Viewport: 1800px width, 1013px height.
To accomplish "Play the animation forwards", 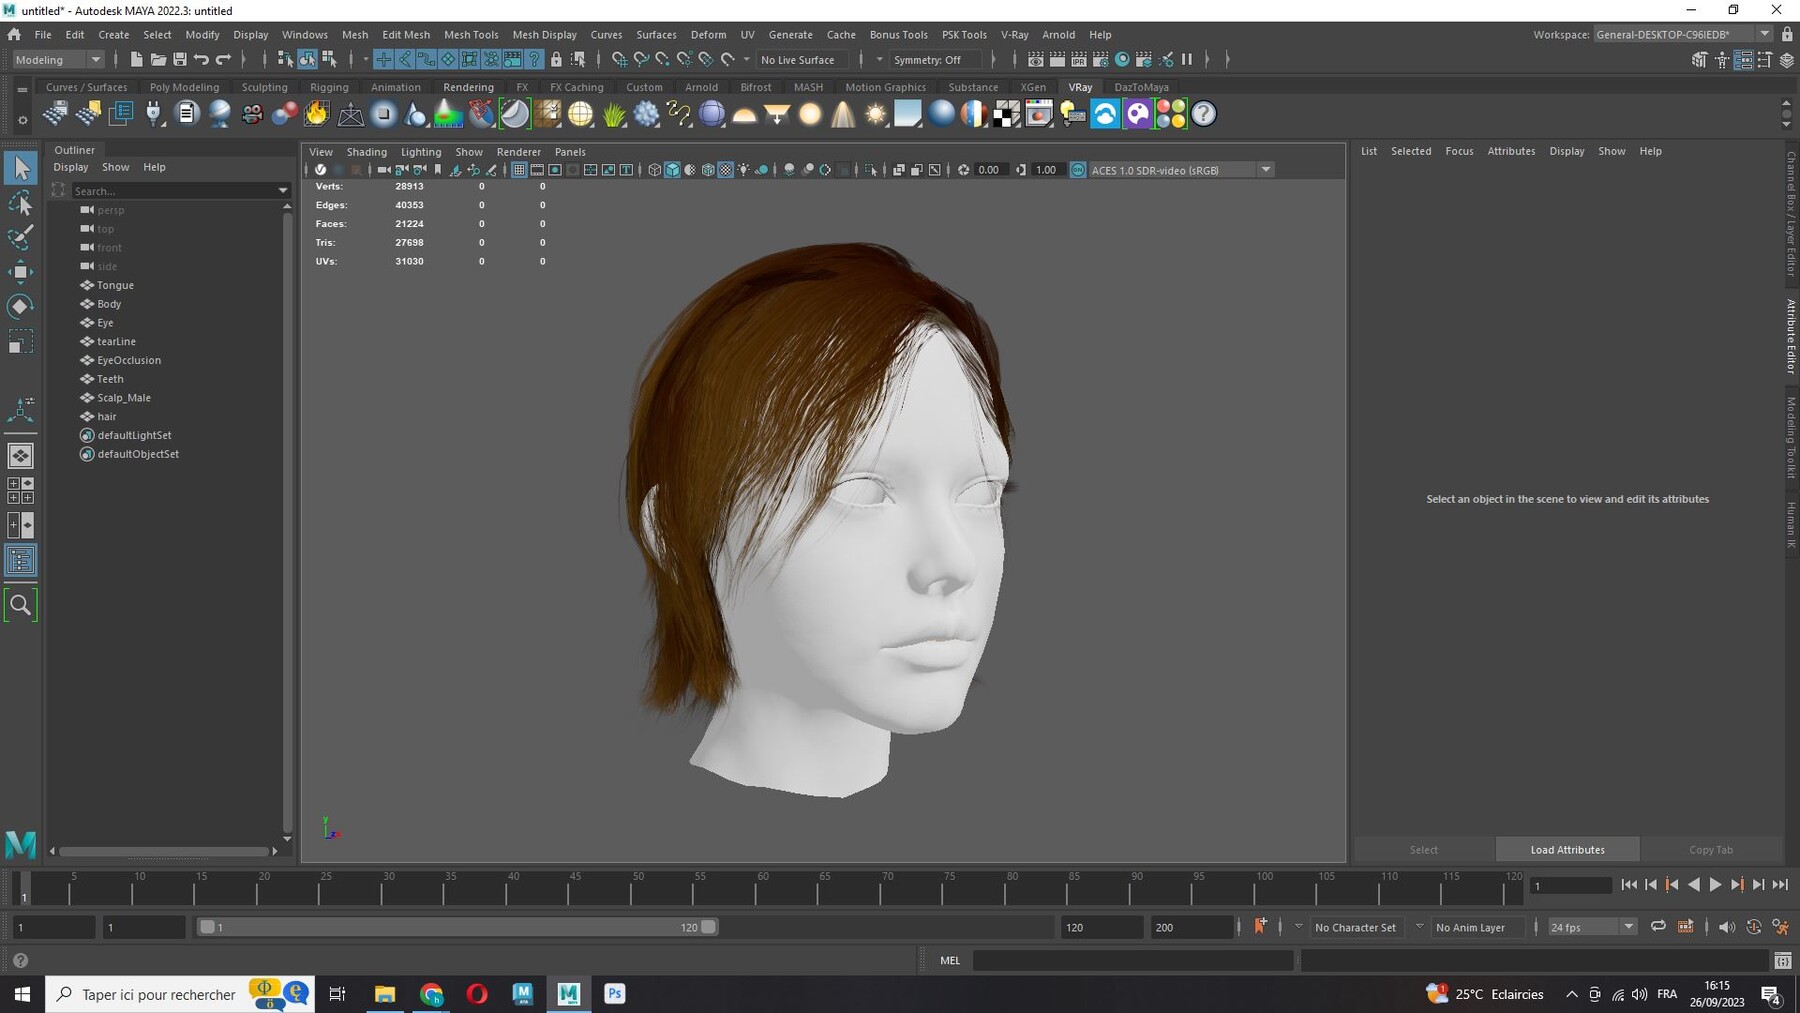I will [x=1715, y=885].
